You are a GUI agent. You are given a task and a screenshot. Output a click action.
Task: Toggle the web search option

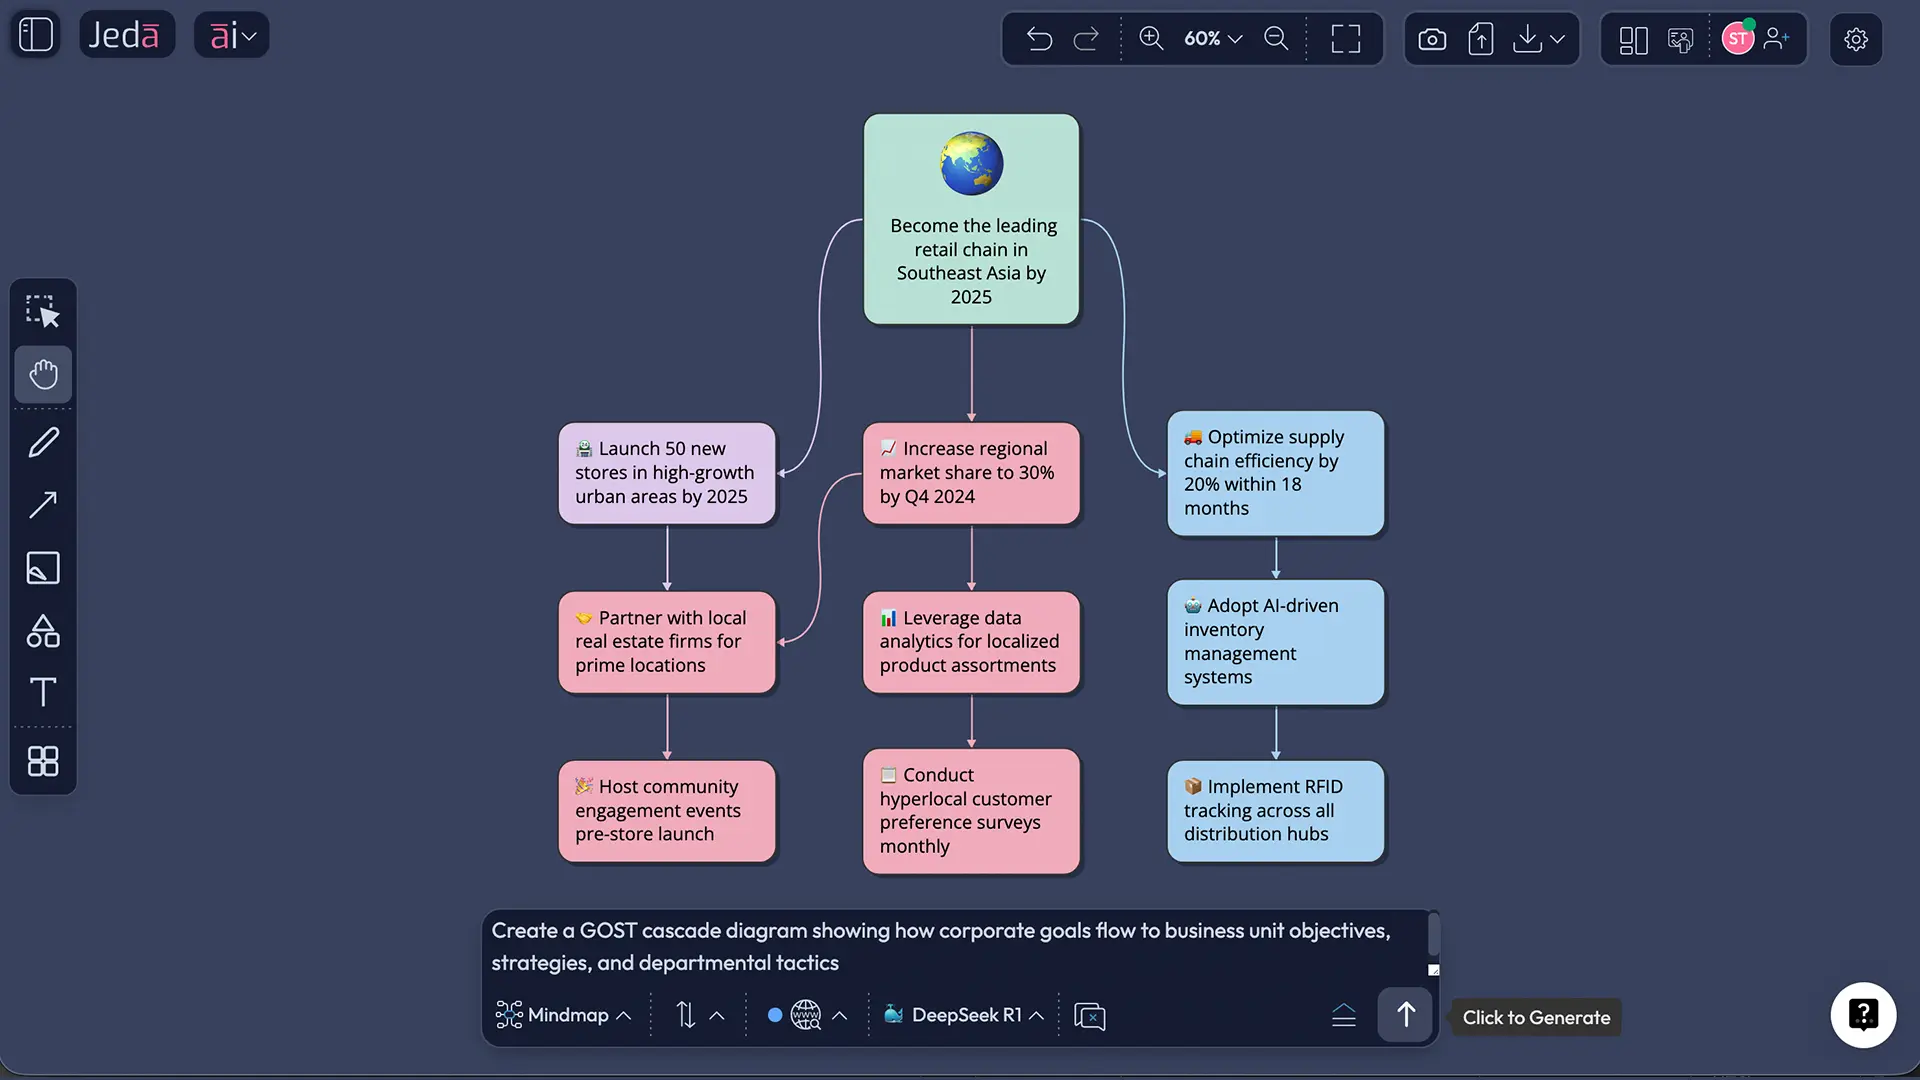805,1015
